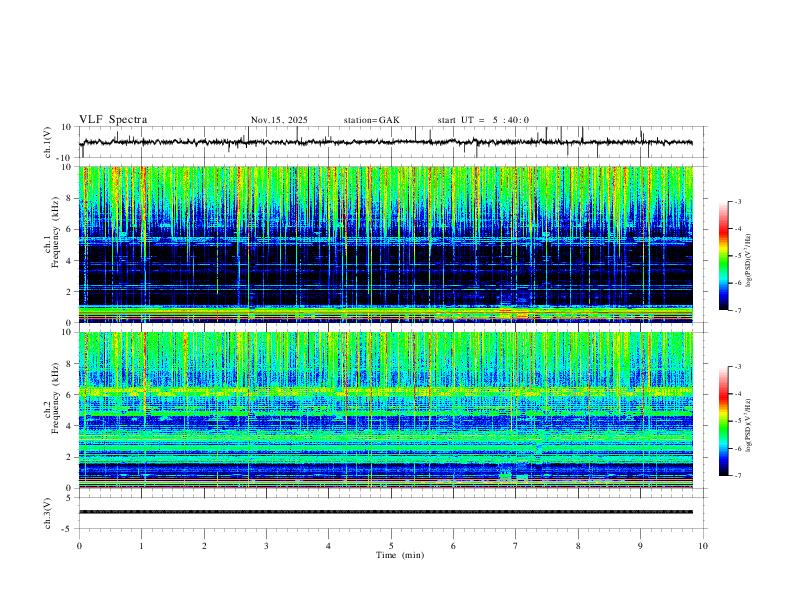Click the "Time (min)" axis title
792x612 pixels.
(x=400, y=555)
